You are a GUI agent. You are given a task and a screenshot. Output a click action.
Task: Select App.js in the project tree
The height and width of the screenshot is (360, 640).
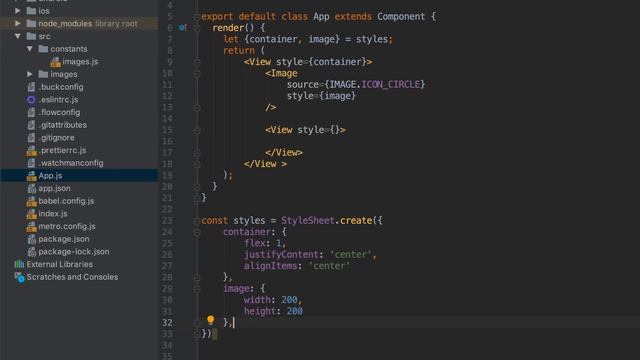pyautogui.click(x=50, y=176)
